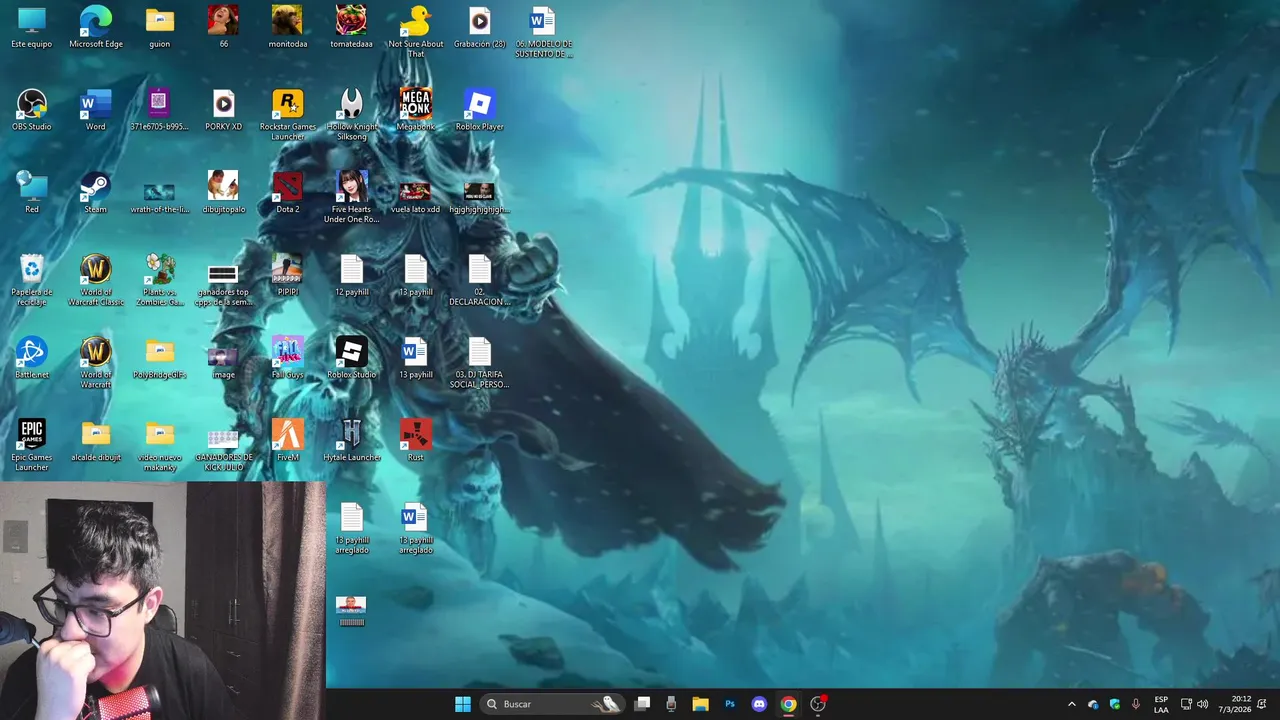
Task: Select the file named image
Action: coord(223,362)
